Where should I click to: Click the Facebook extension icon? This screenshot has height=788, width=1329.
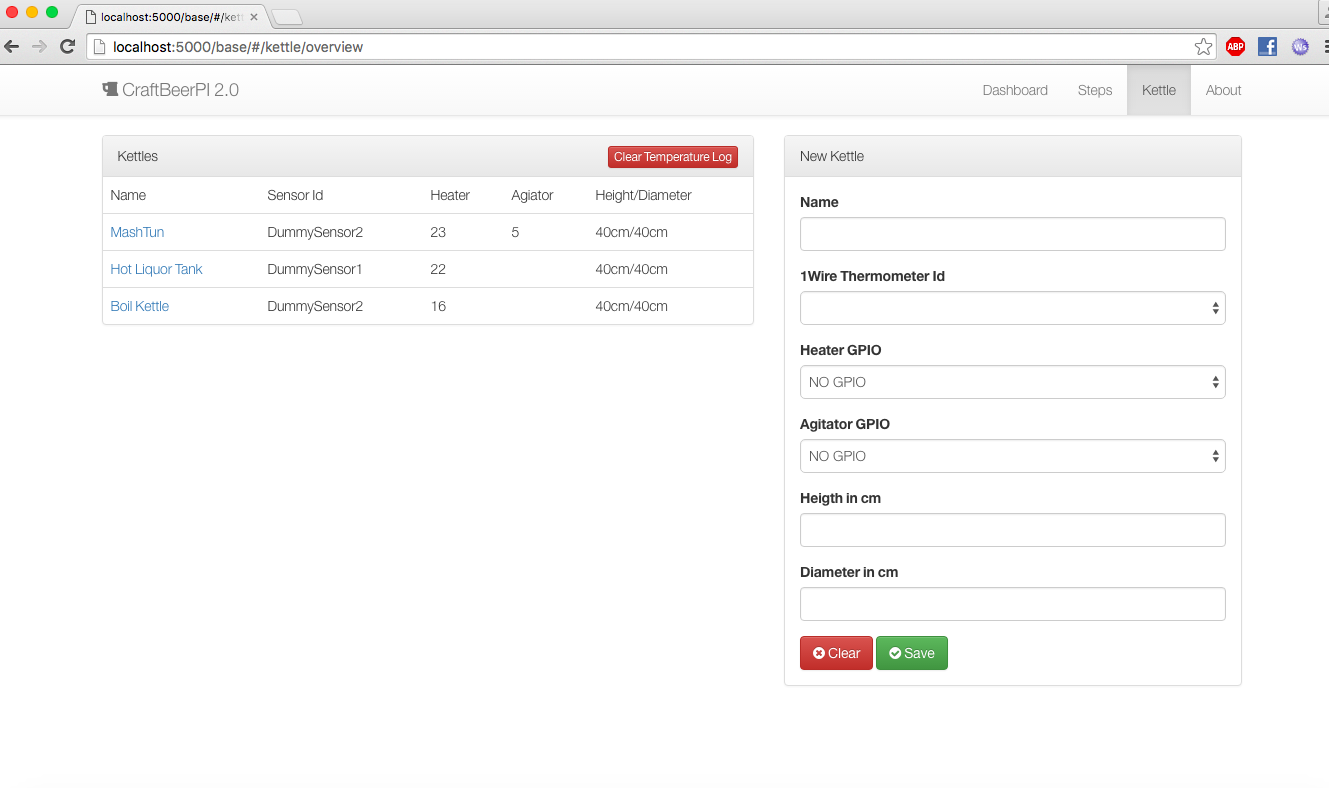click(1267, 46)
